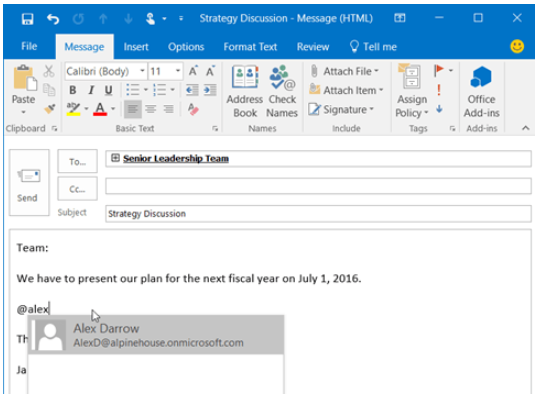Click the Shrink Font icon

click(210, 71)
